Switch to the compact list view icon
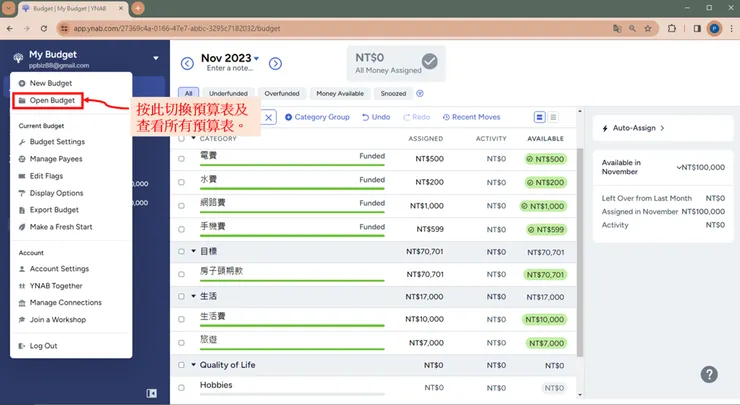 554,117
